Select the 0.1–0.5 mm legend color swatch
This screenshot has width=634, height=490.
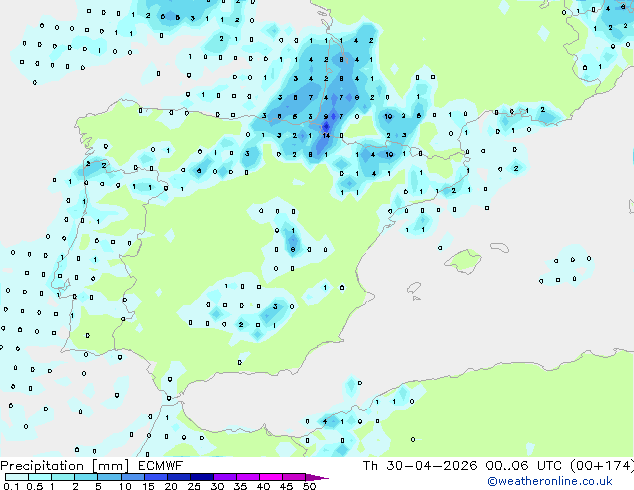point(17,477)
